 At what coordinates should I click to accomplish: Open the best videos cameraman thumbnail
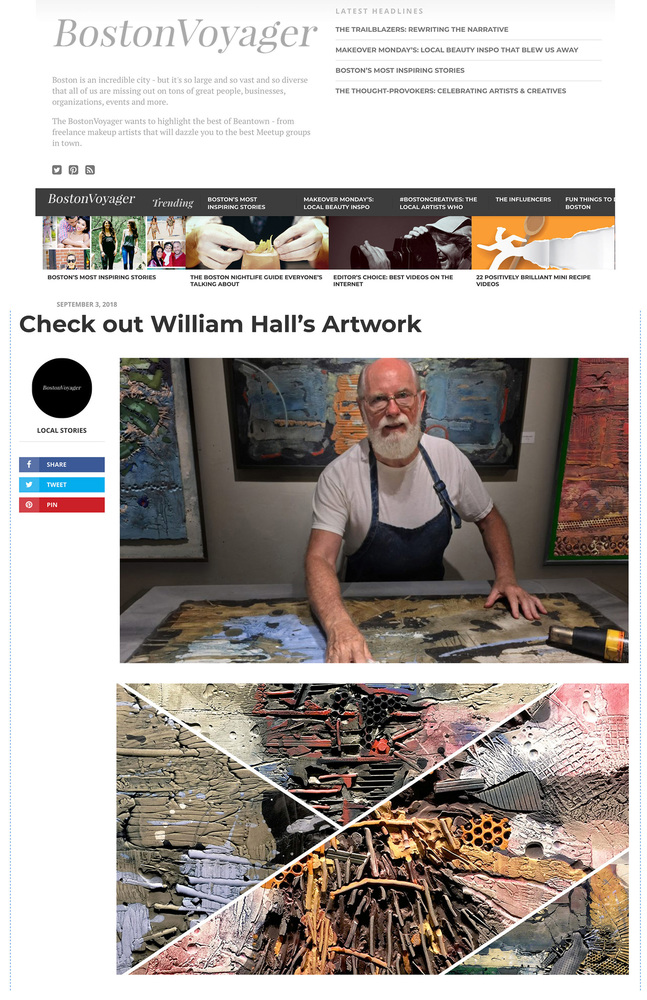coord(400,242)
